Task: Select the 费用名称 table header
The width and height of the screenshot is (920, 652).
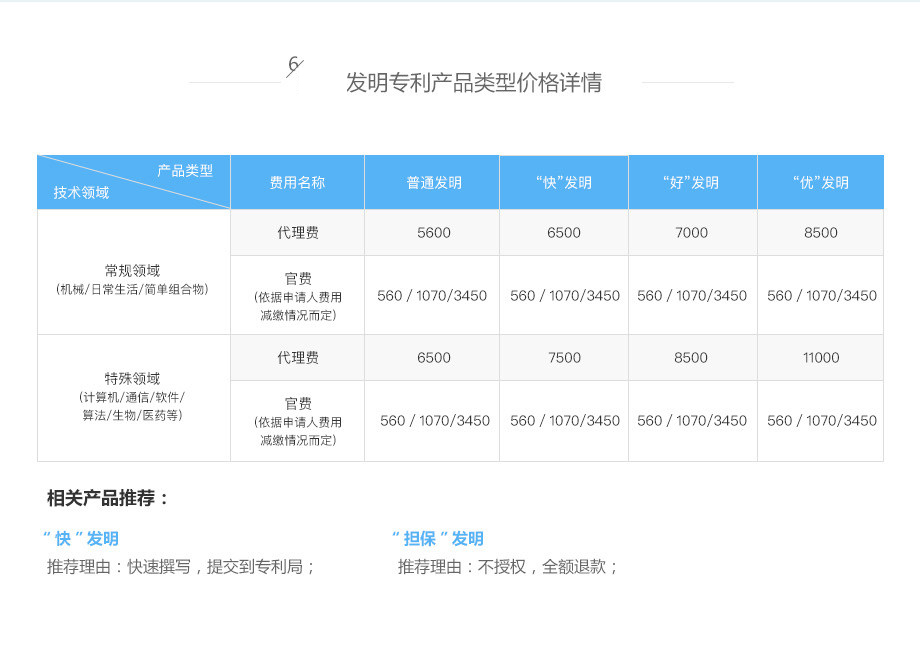Action: tap(297, 183)
